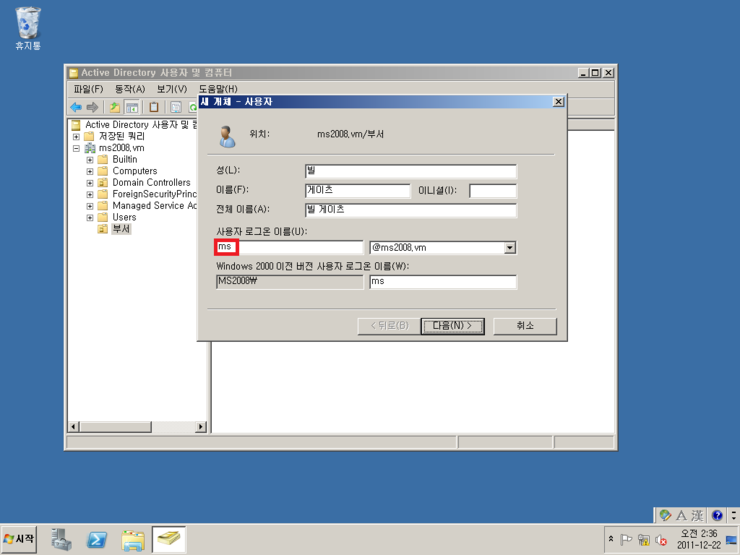The image size is (740, 555).
Task: Expand the Computers container
Action: [90, 171]
